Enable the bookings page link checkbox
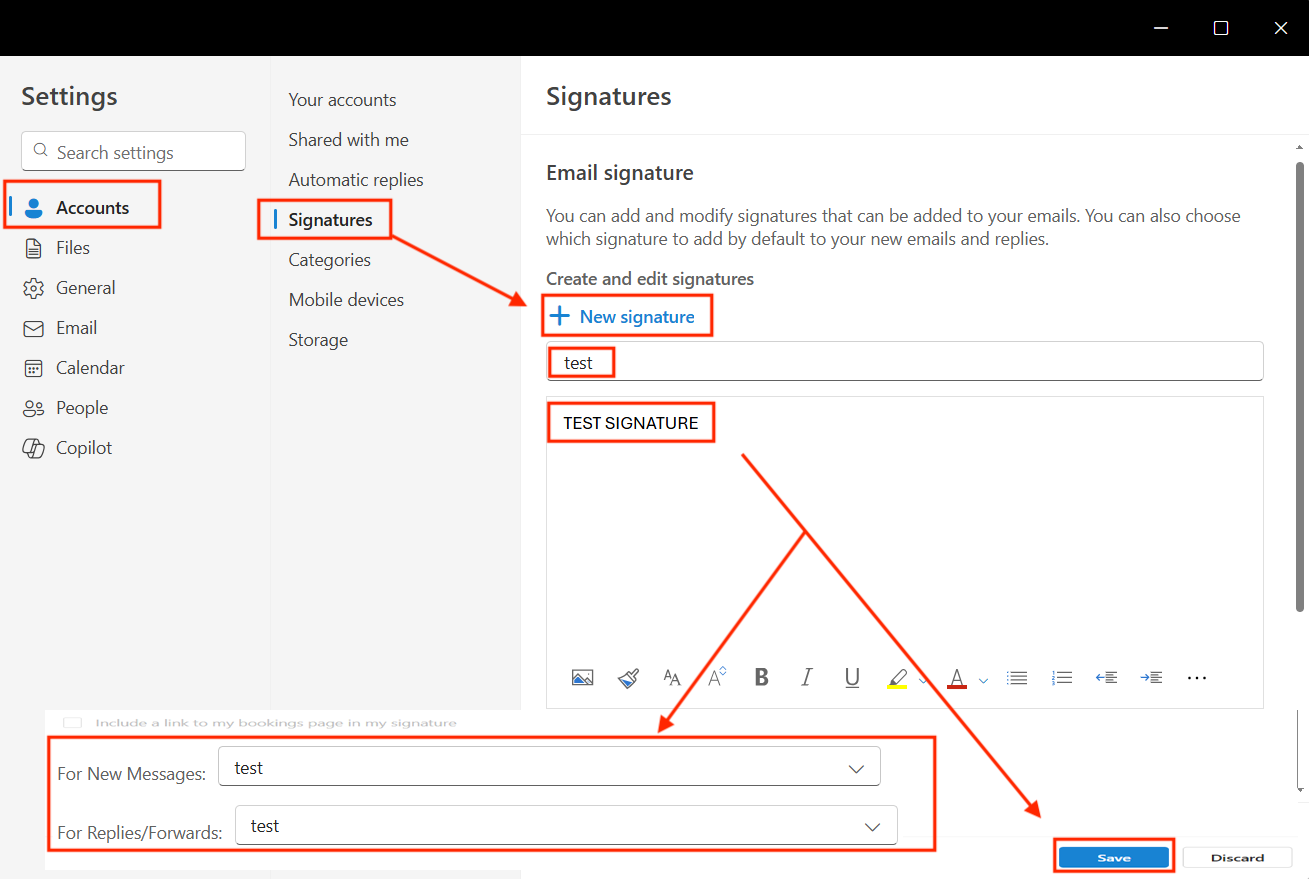This screenshot has width=1309, height=879. [x=71, y=722]
